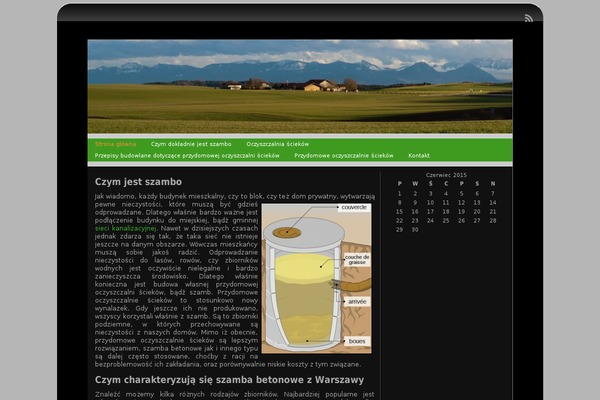Viewport: 600px width, 400px height.
Task: Click the 'arrivée' label in diagram
Action: pyautogui.click(x=357, y=302)
